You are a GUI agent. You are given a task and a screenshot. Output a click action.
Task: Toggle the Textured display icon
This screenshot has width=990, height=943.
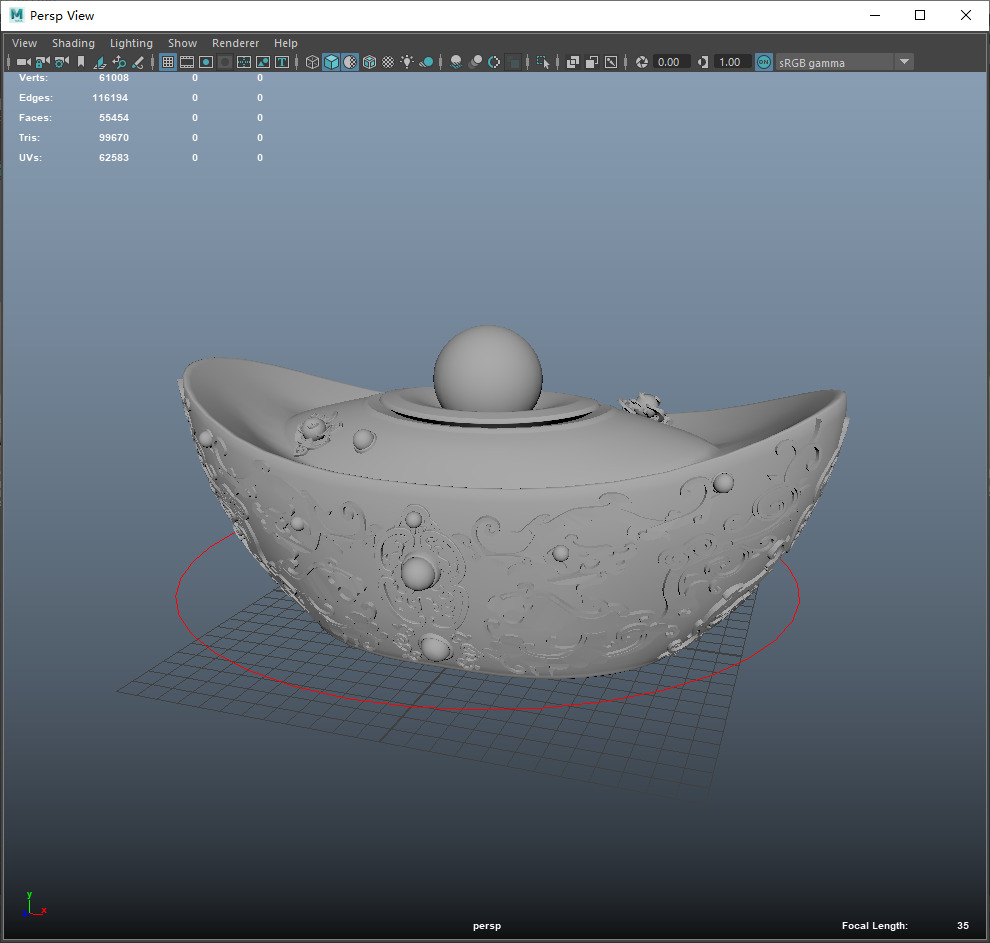pyautogui.click(x=388, y=62)
